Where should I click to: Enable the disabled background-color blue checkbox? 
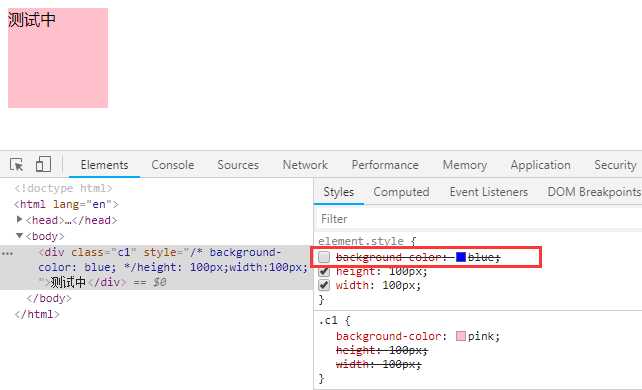coord(324,257)
